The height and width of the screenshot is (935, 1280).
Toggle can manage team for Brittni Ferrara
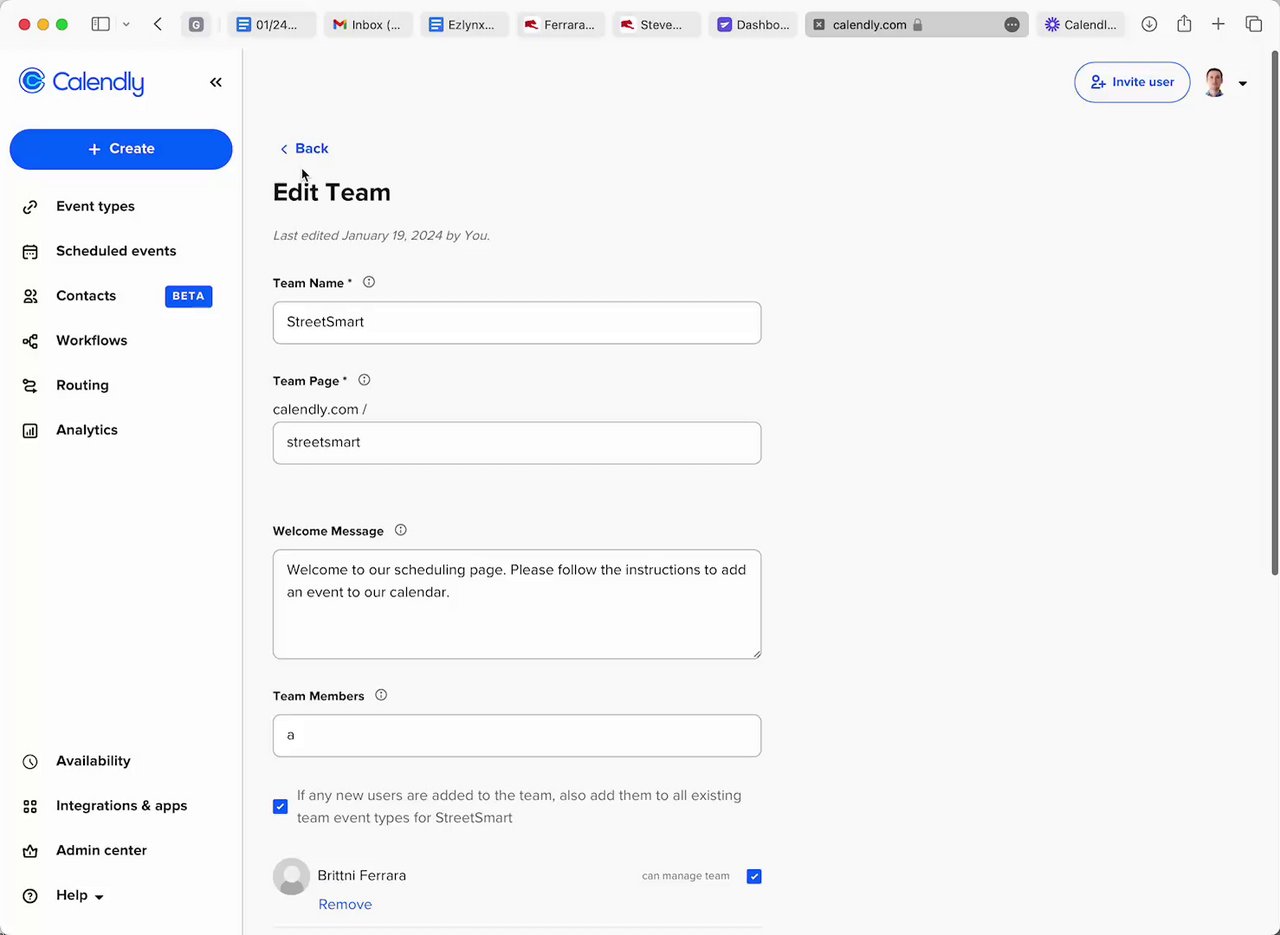754,876
